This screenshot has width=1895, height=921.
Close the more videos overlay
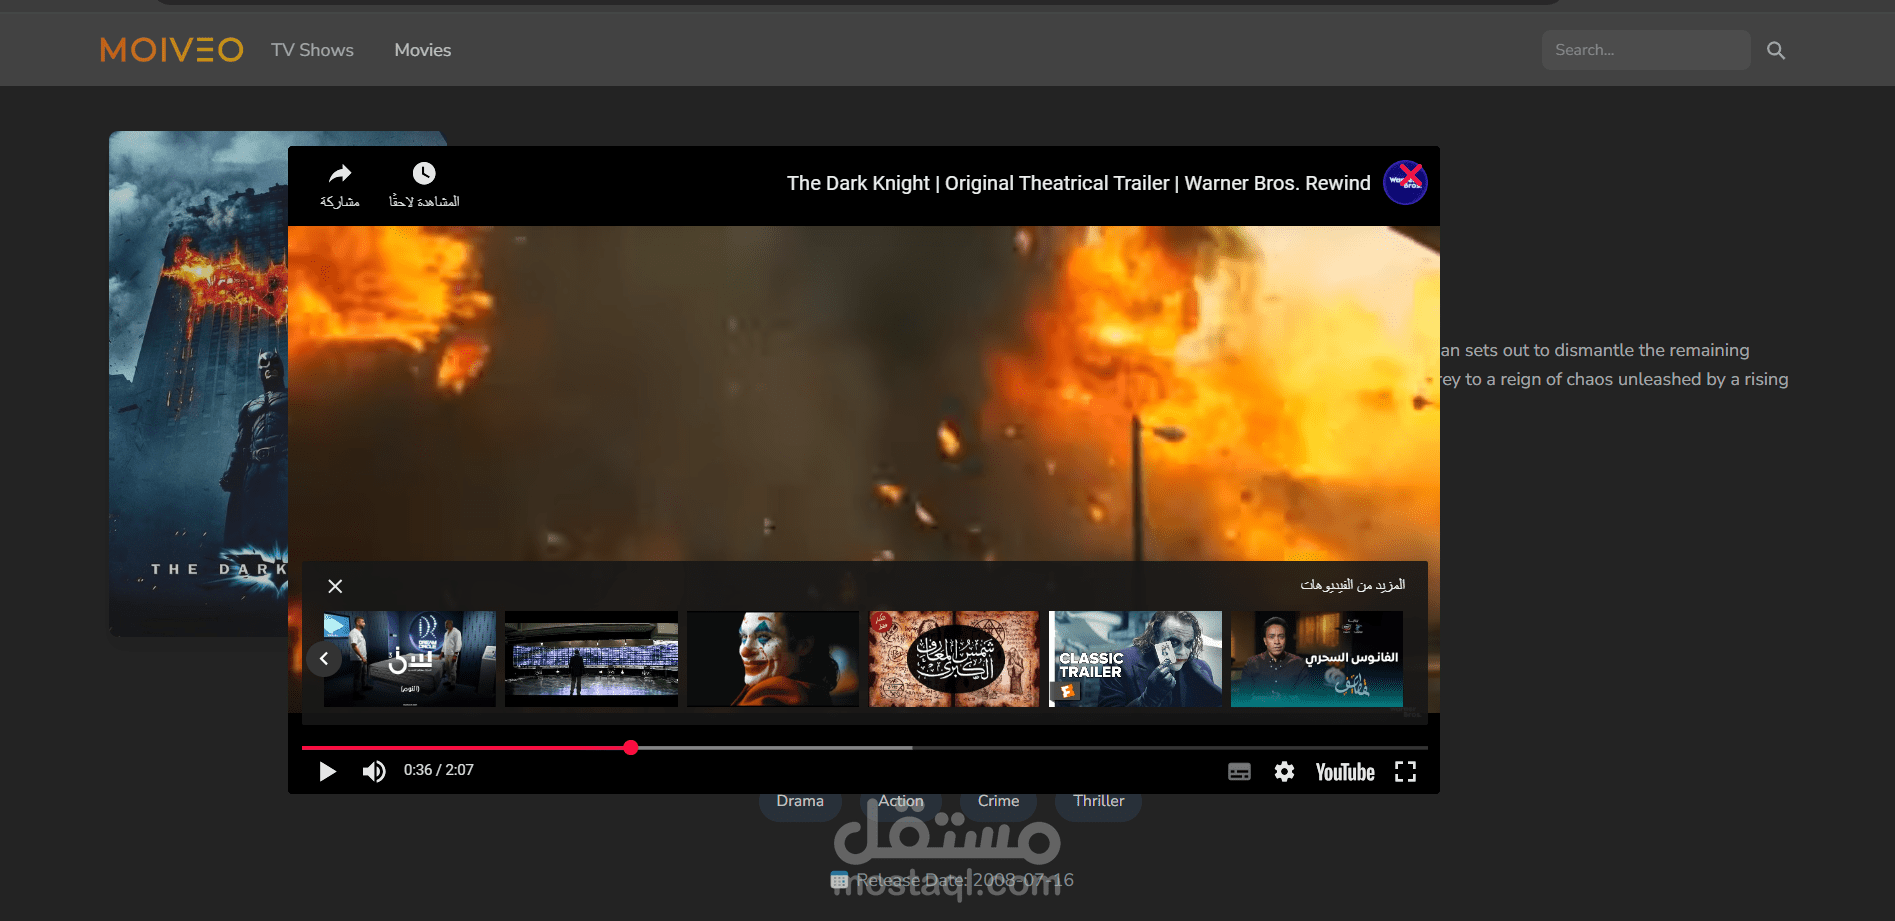tap(335, 586)
